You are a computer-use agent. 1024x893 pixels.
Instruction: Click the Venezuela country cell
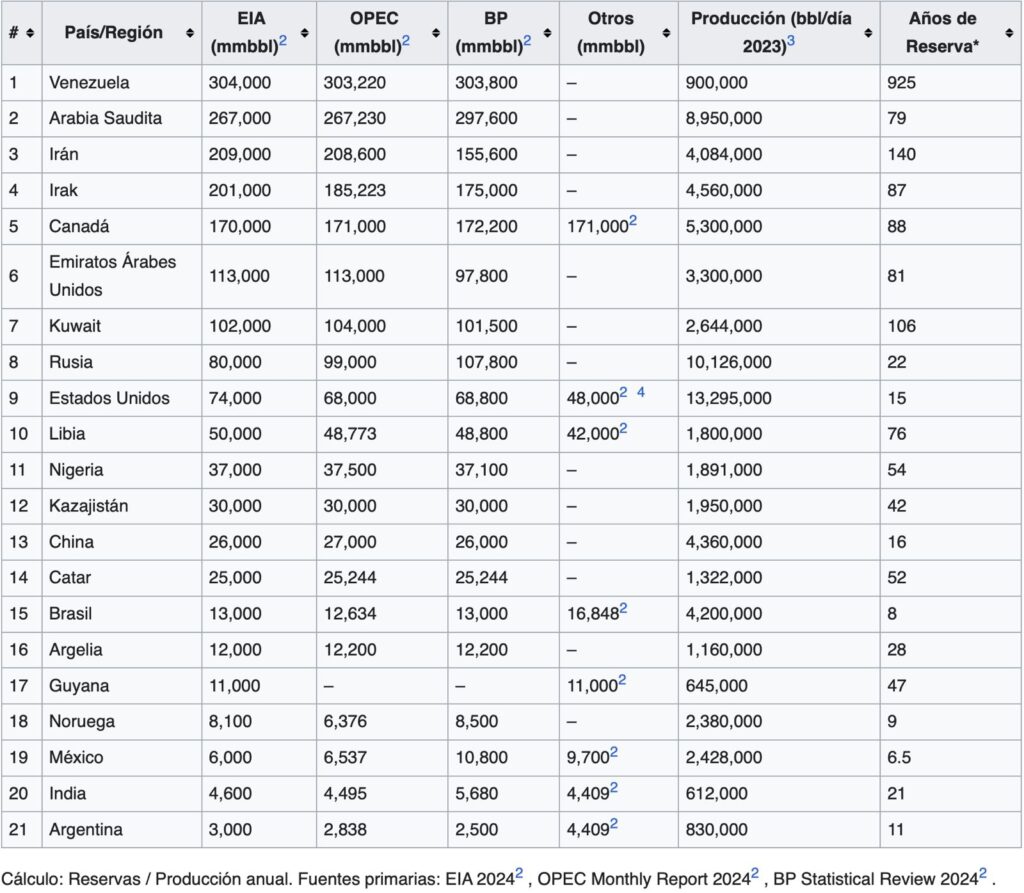[x=89, y=82]
